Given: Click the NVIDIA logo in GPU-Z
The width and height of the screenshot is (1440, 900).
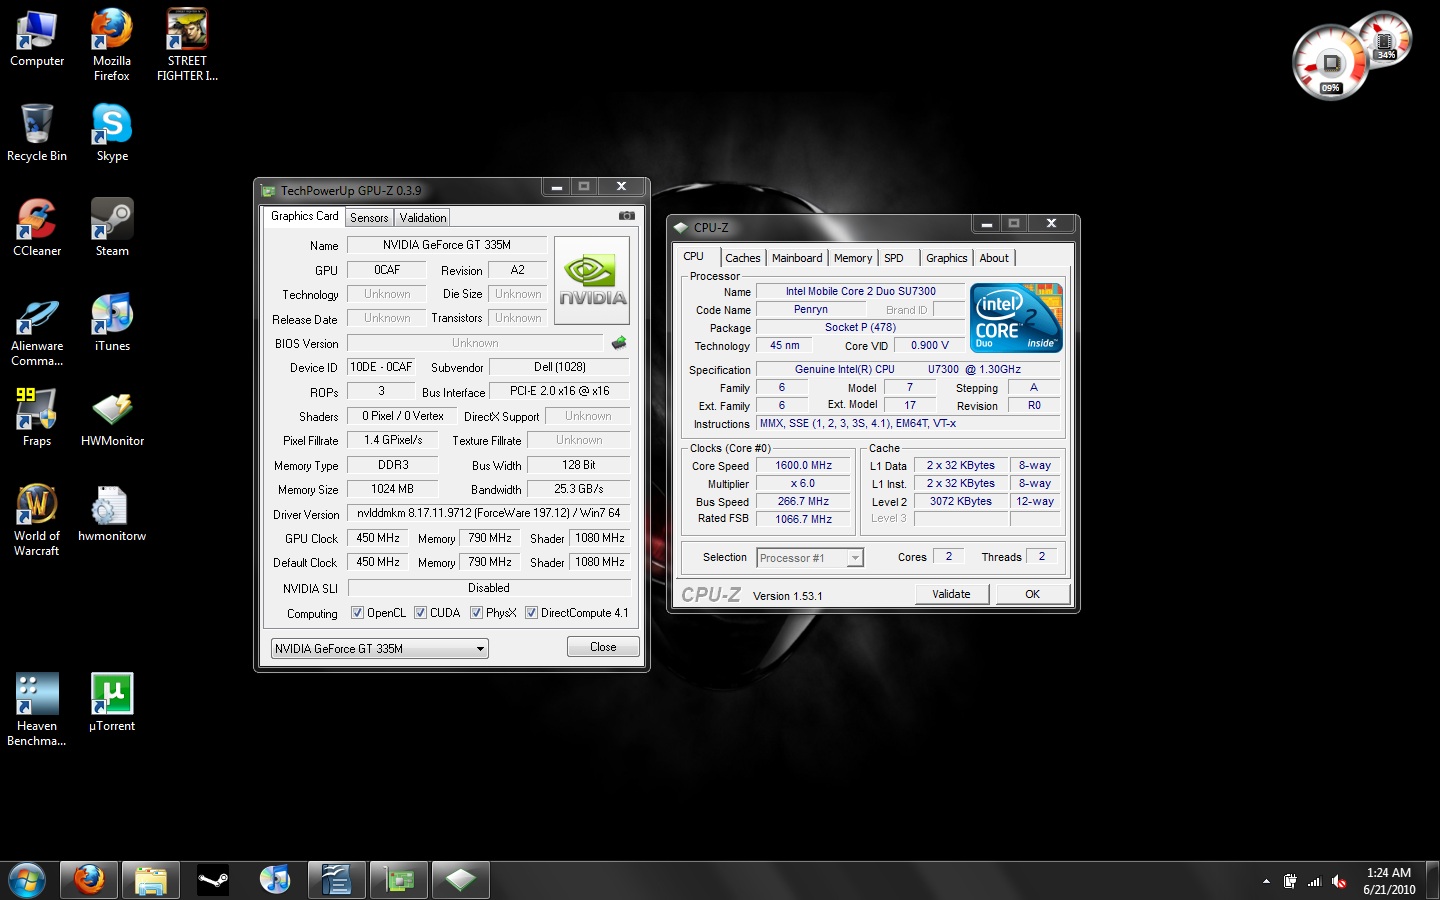Looking at the screenshot, I should (592, 280).
